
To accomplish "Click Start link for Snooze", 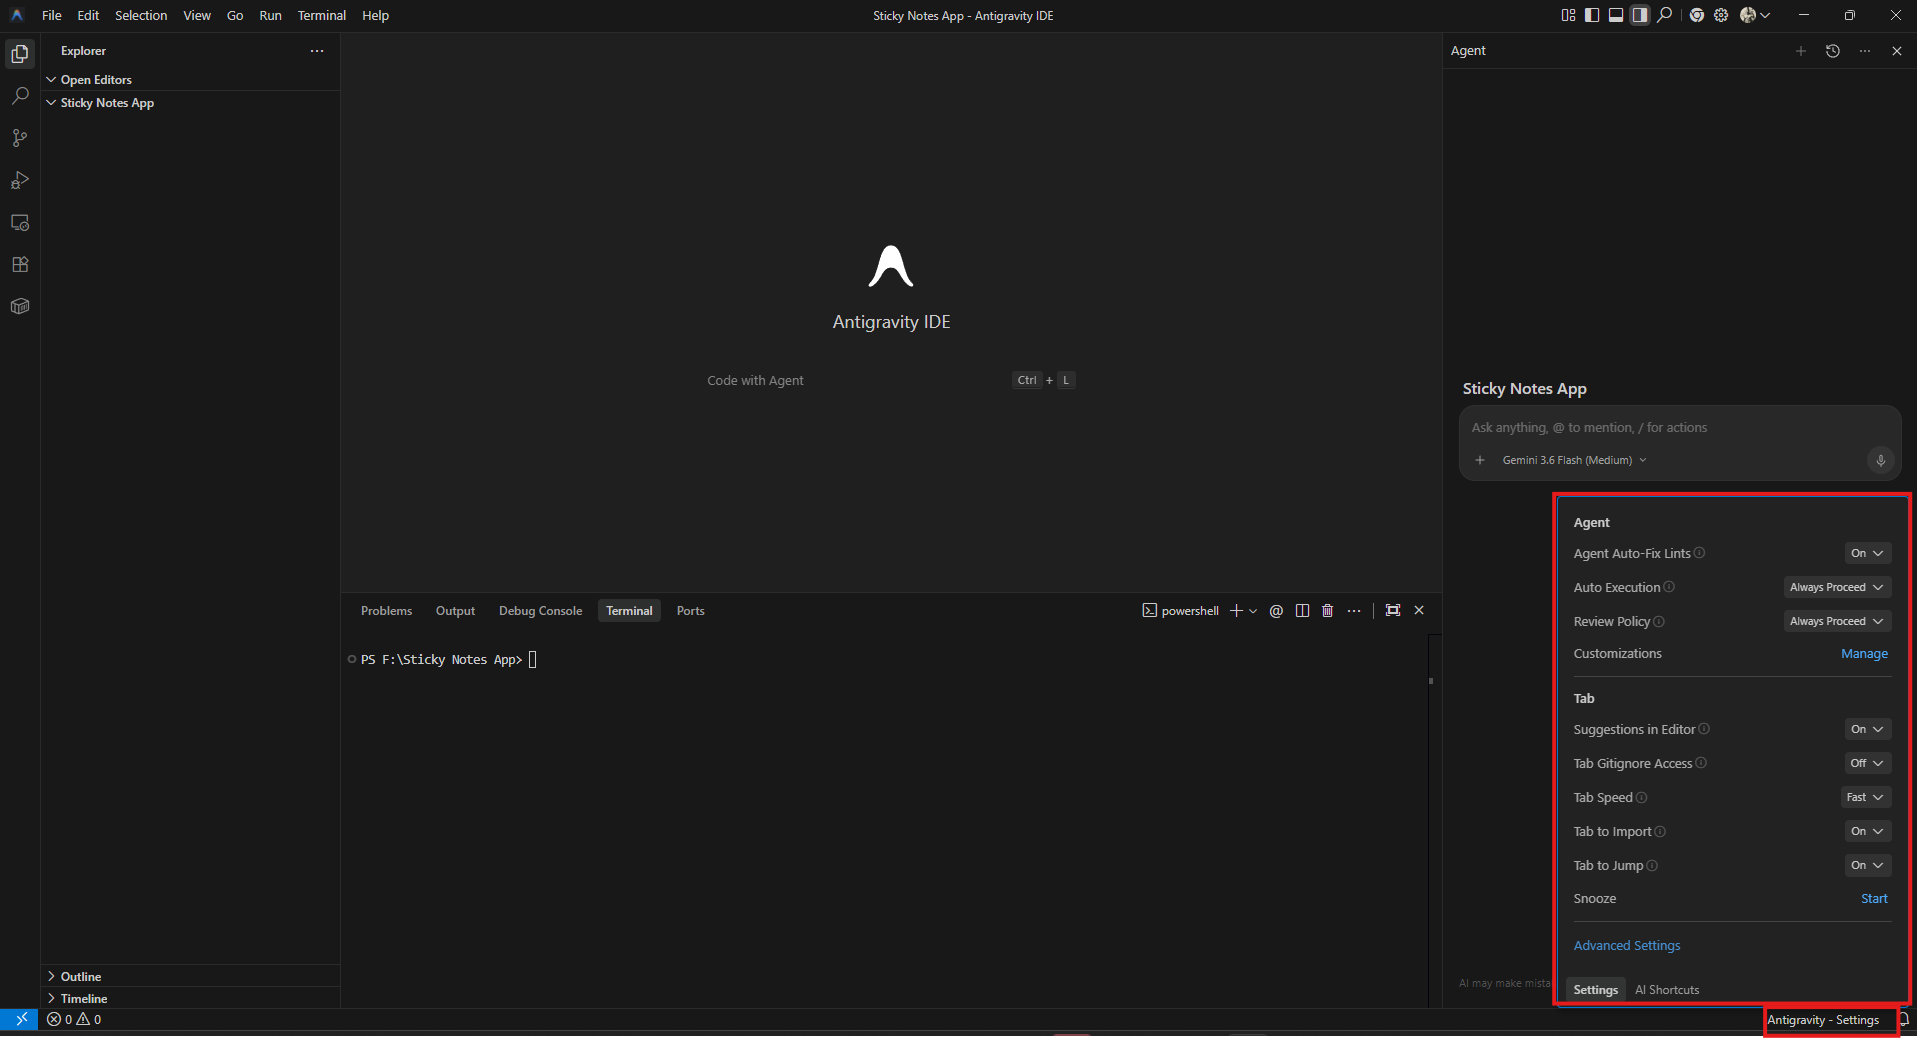I will [x=1874, y=898].
